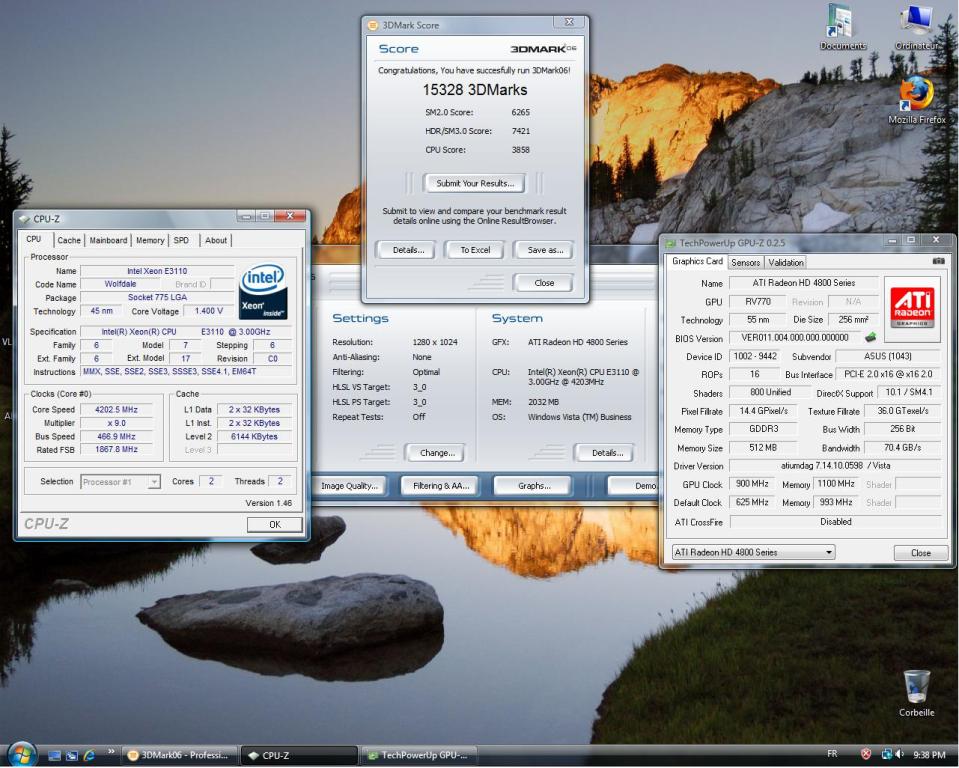Viewport: 959px width, 768px height.
Task: Select the CPU tab in CPU-Z
Action: (34, 239)
